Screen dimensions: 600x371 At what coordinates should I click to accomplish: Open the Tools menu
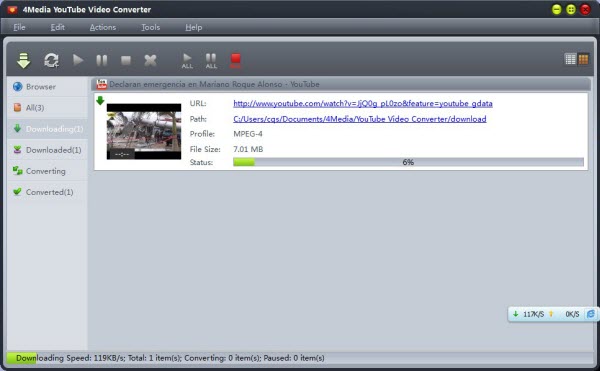(150, 27)
